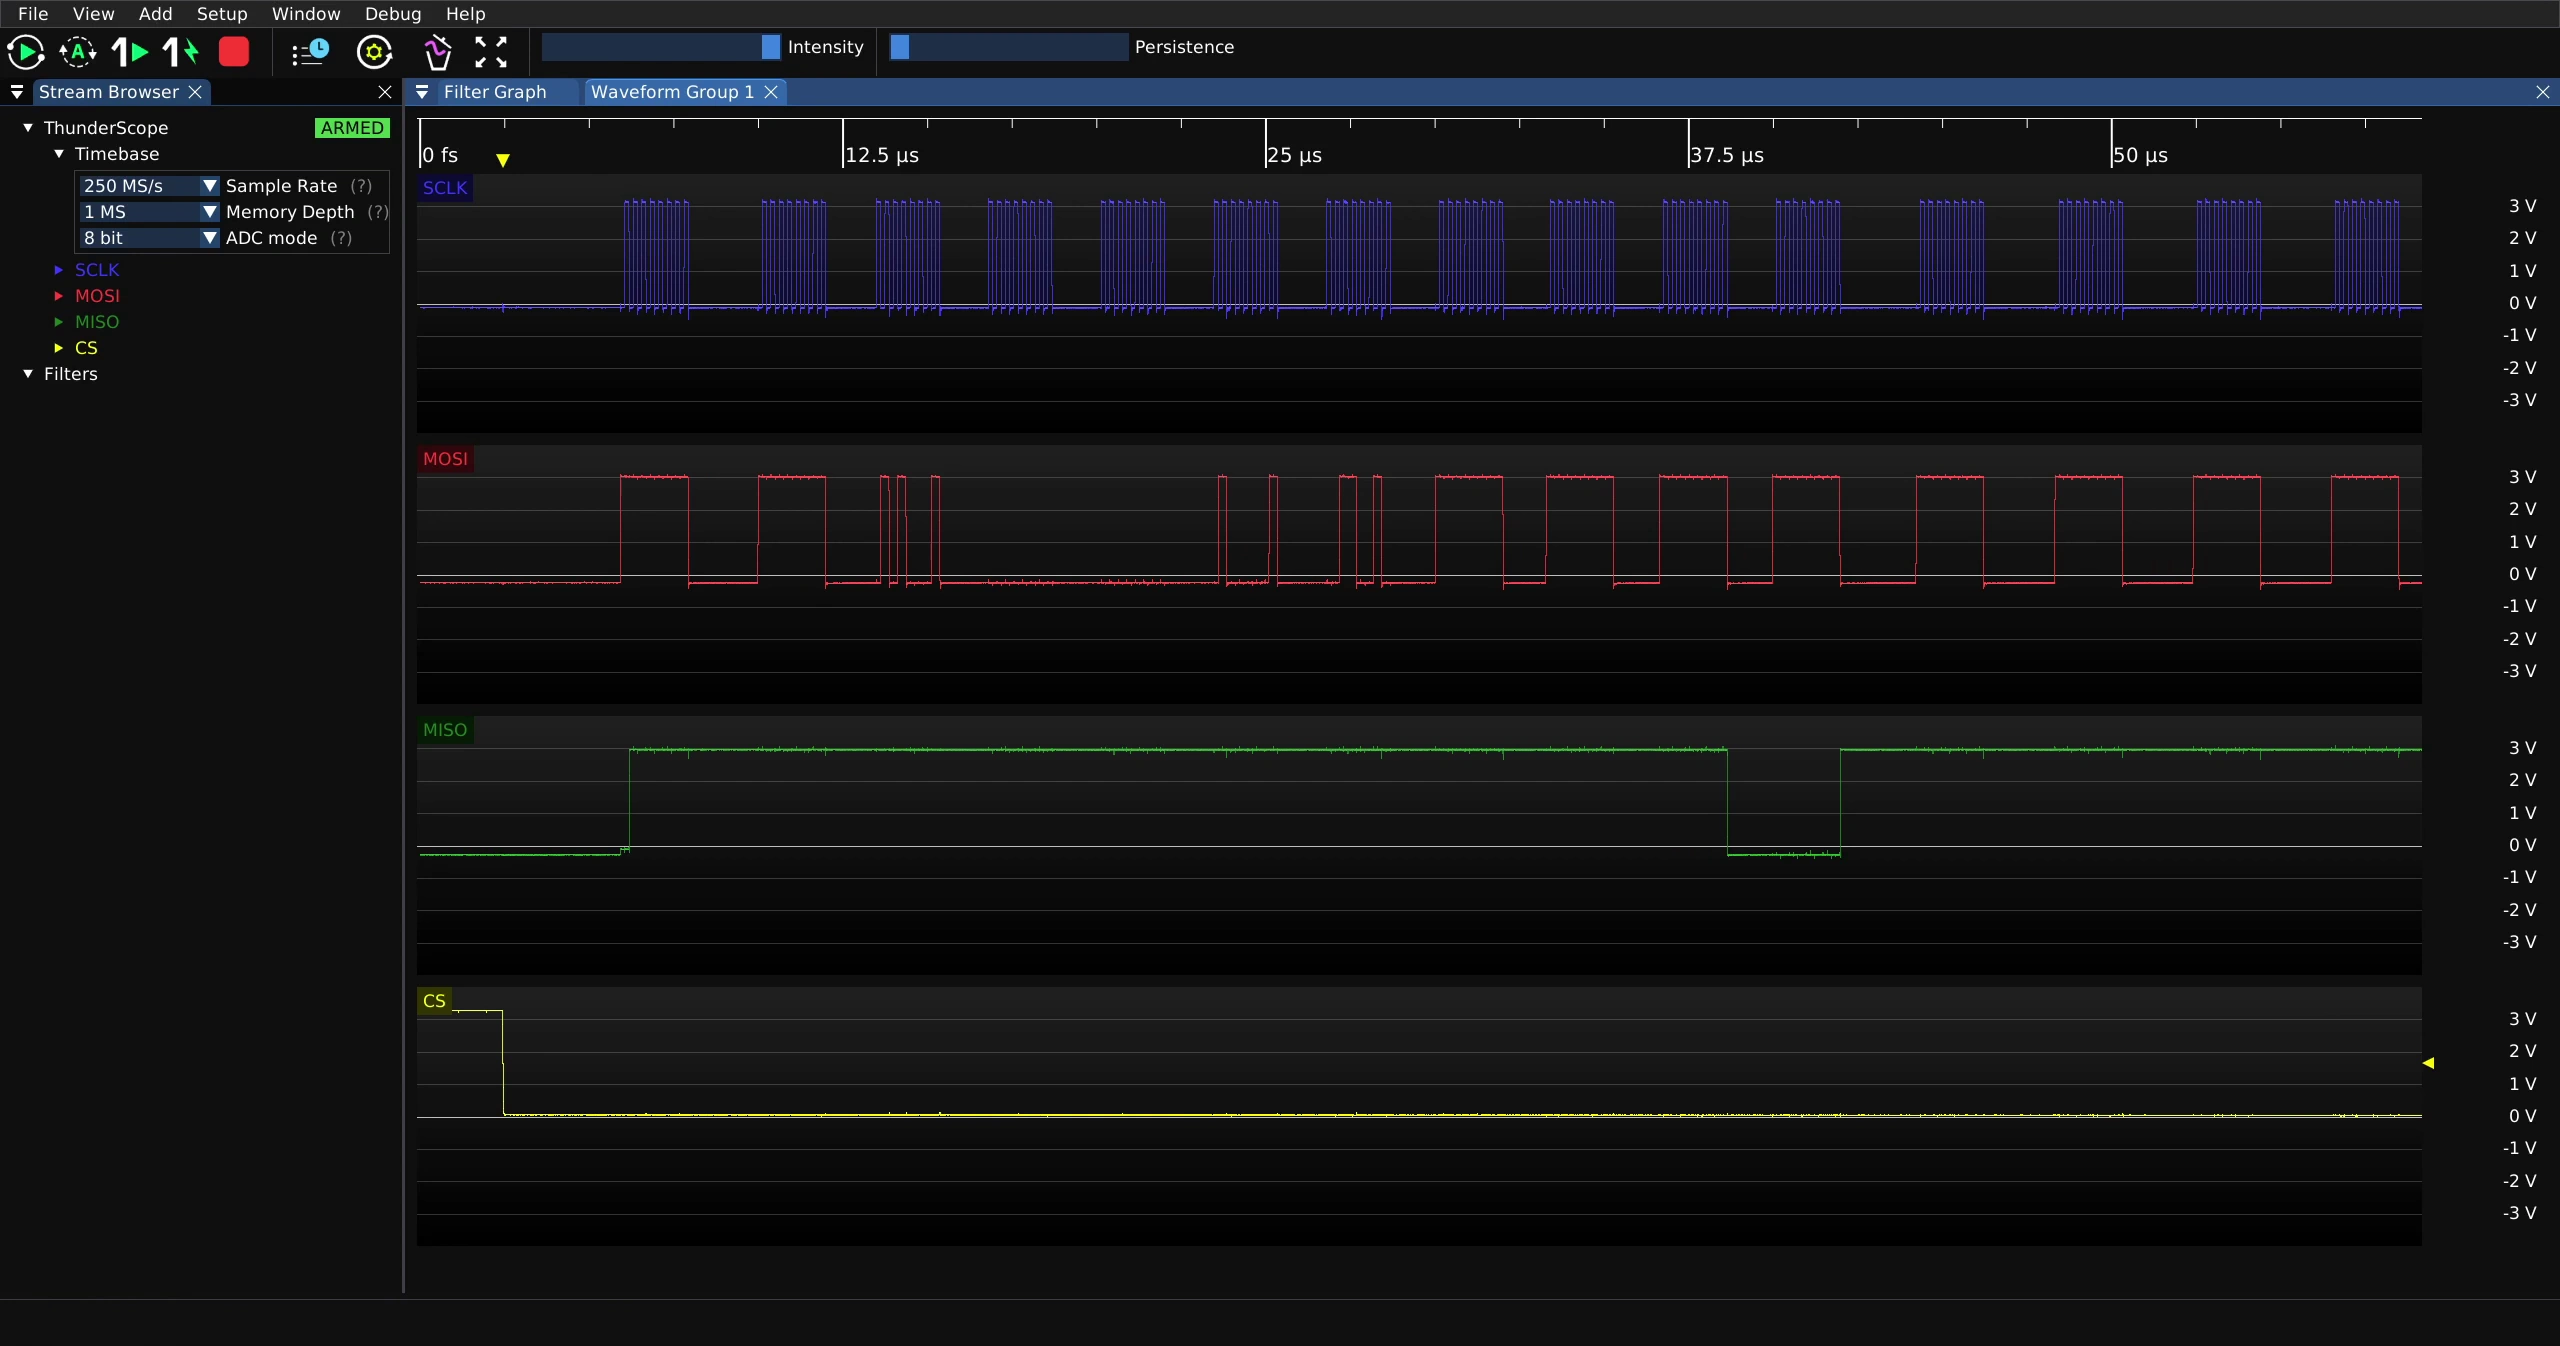This screenshot has height=1346, width=2560.
Task: Click the ARMED status badge
Action: (352, 128)
